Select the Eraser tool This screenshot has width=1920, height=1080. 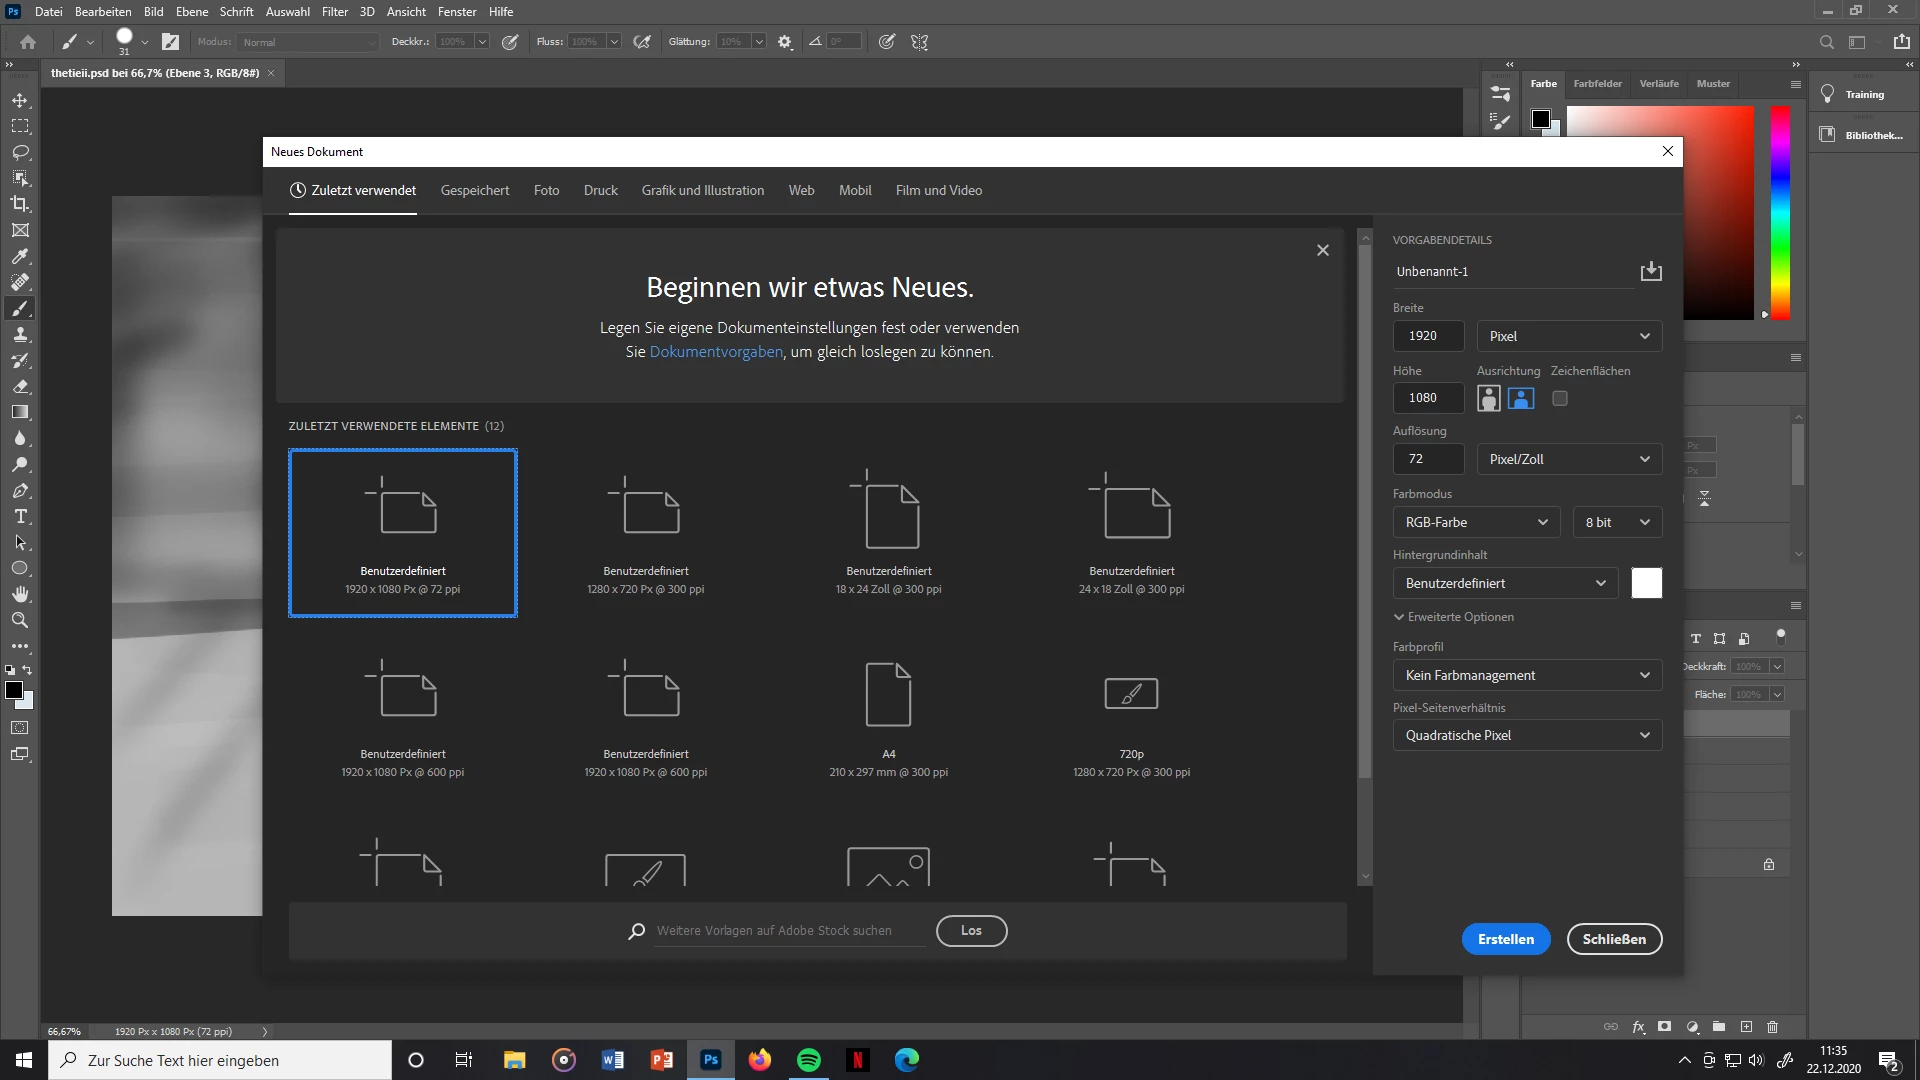pyautogui.click(x=20, y=386)
